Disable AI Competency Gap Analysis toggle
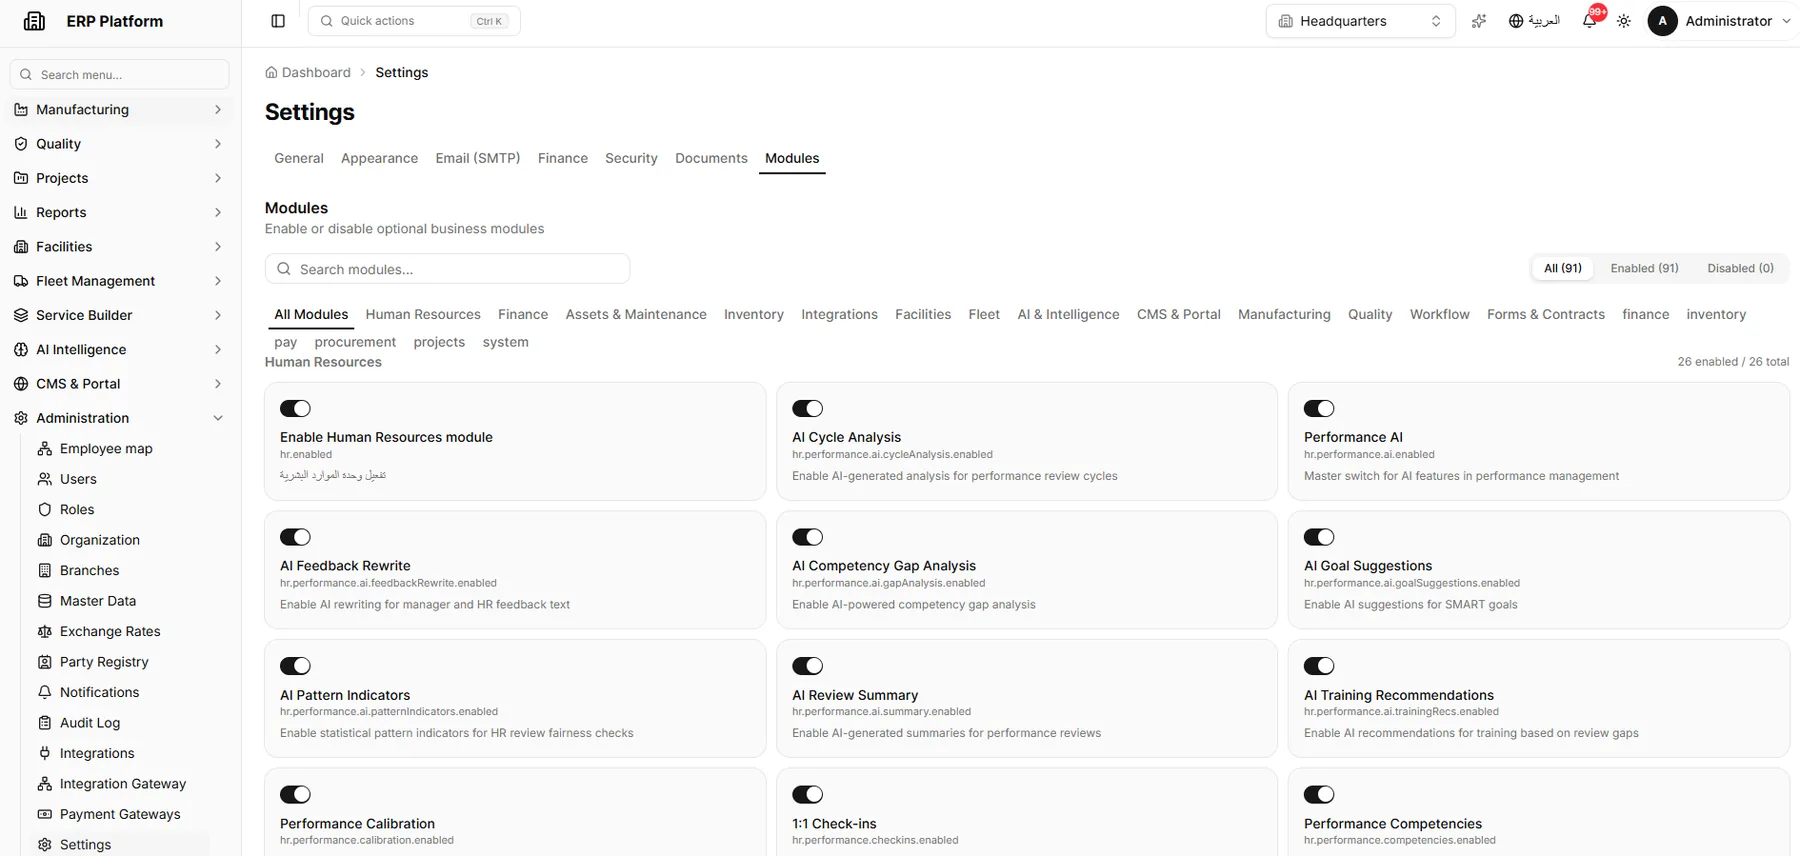Screen dimensions: 1800x856 click(807, 537)
